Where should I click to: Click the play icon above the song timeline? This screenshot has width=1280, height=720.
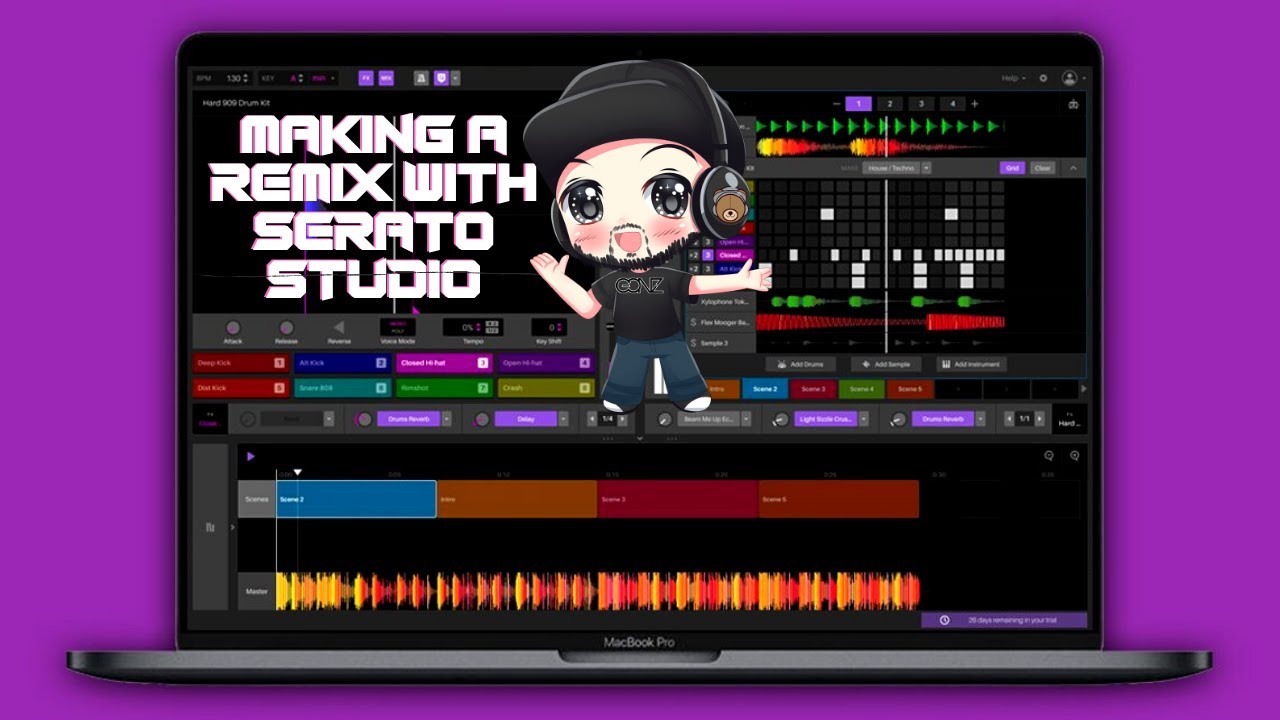(250, 456)
